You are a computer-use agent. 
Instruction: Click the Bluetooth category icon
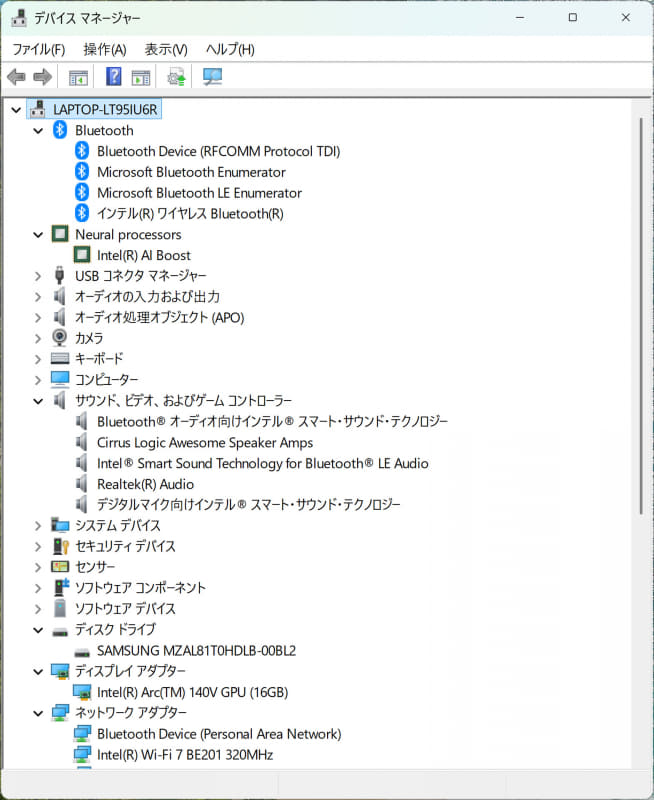[x=60, y=130]
